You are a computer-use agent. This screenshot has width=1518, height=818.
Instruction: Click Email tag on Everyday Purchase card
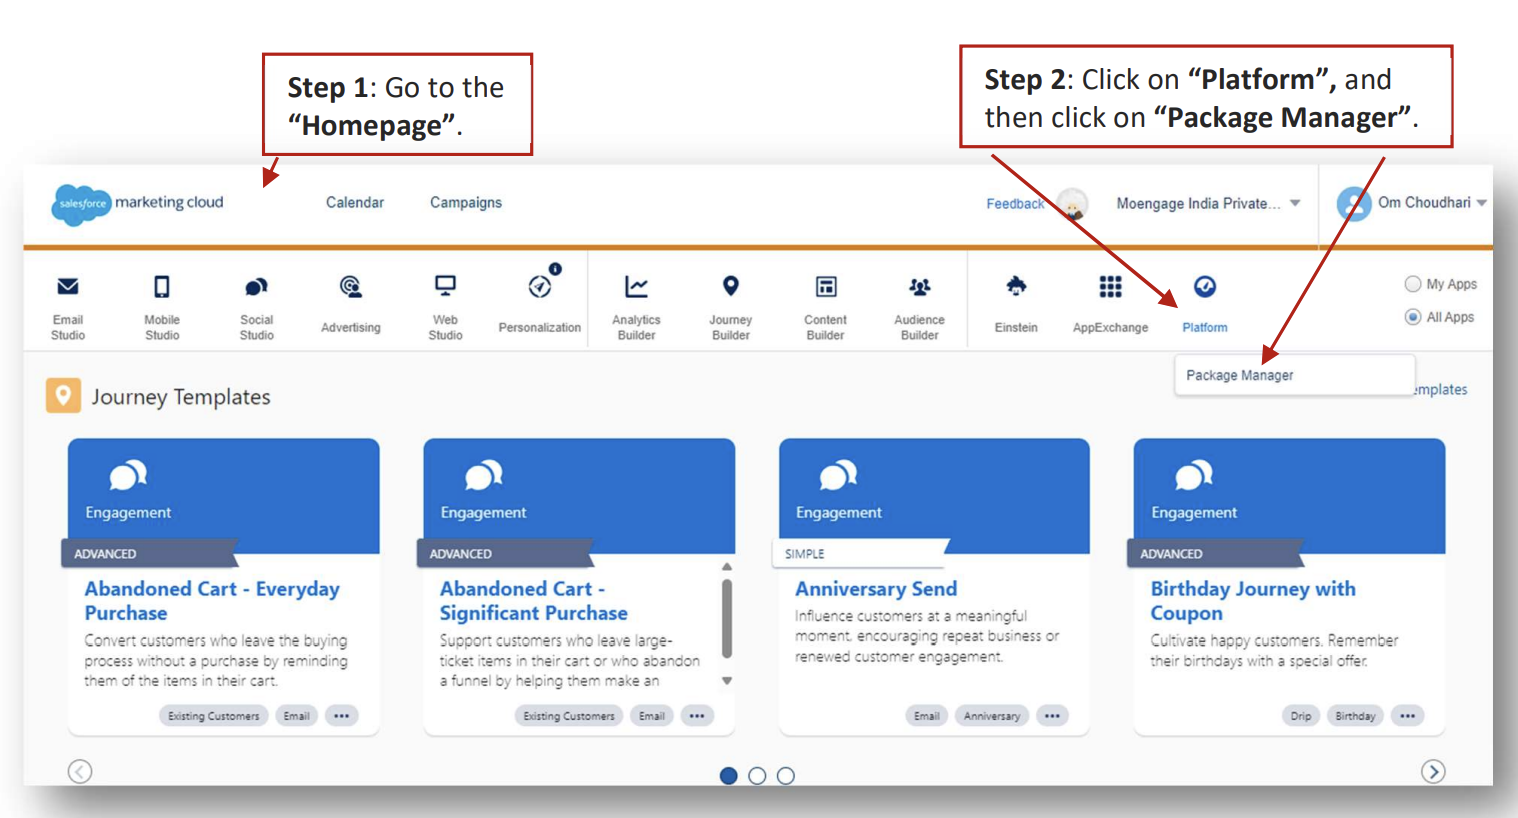[297, 716]
